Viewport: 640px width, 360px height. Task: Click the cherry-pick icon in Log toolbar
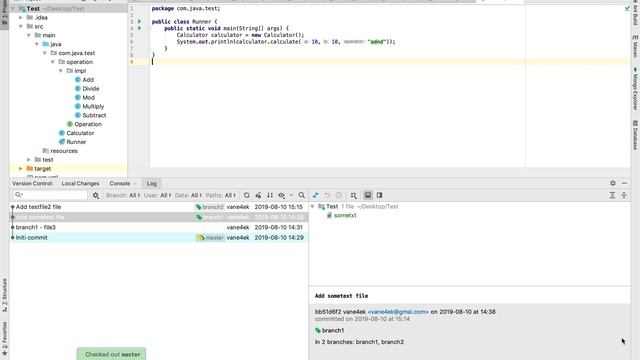258,196
